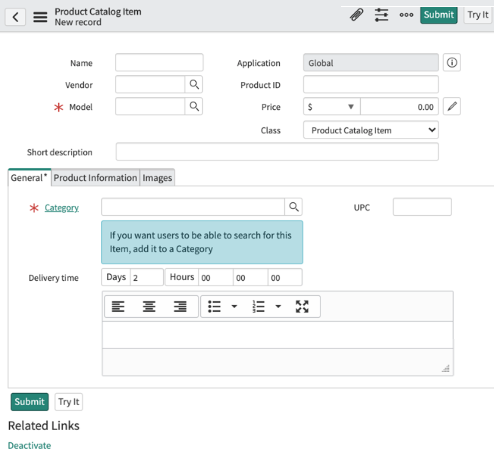Image resolution: width=494 pixels, height=455 pixels.
Task: Open the personalize form sliders icon
Action: click(x=381, y=15)
